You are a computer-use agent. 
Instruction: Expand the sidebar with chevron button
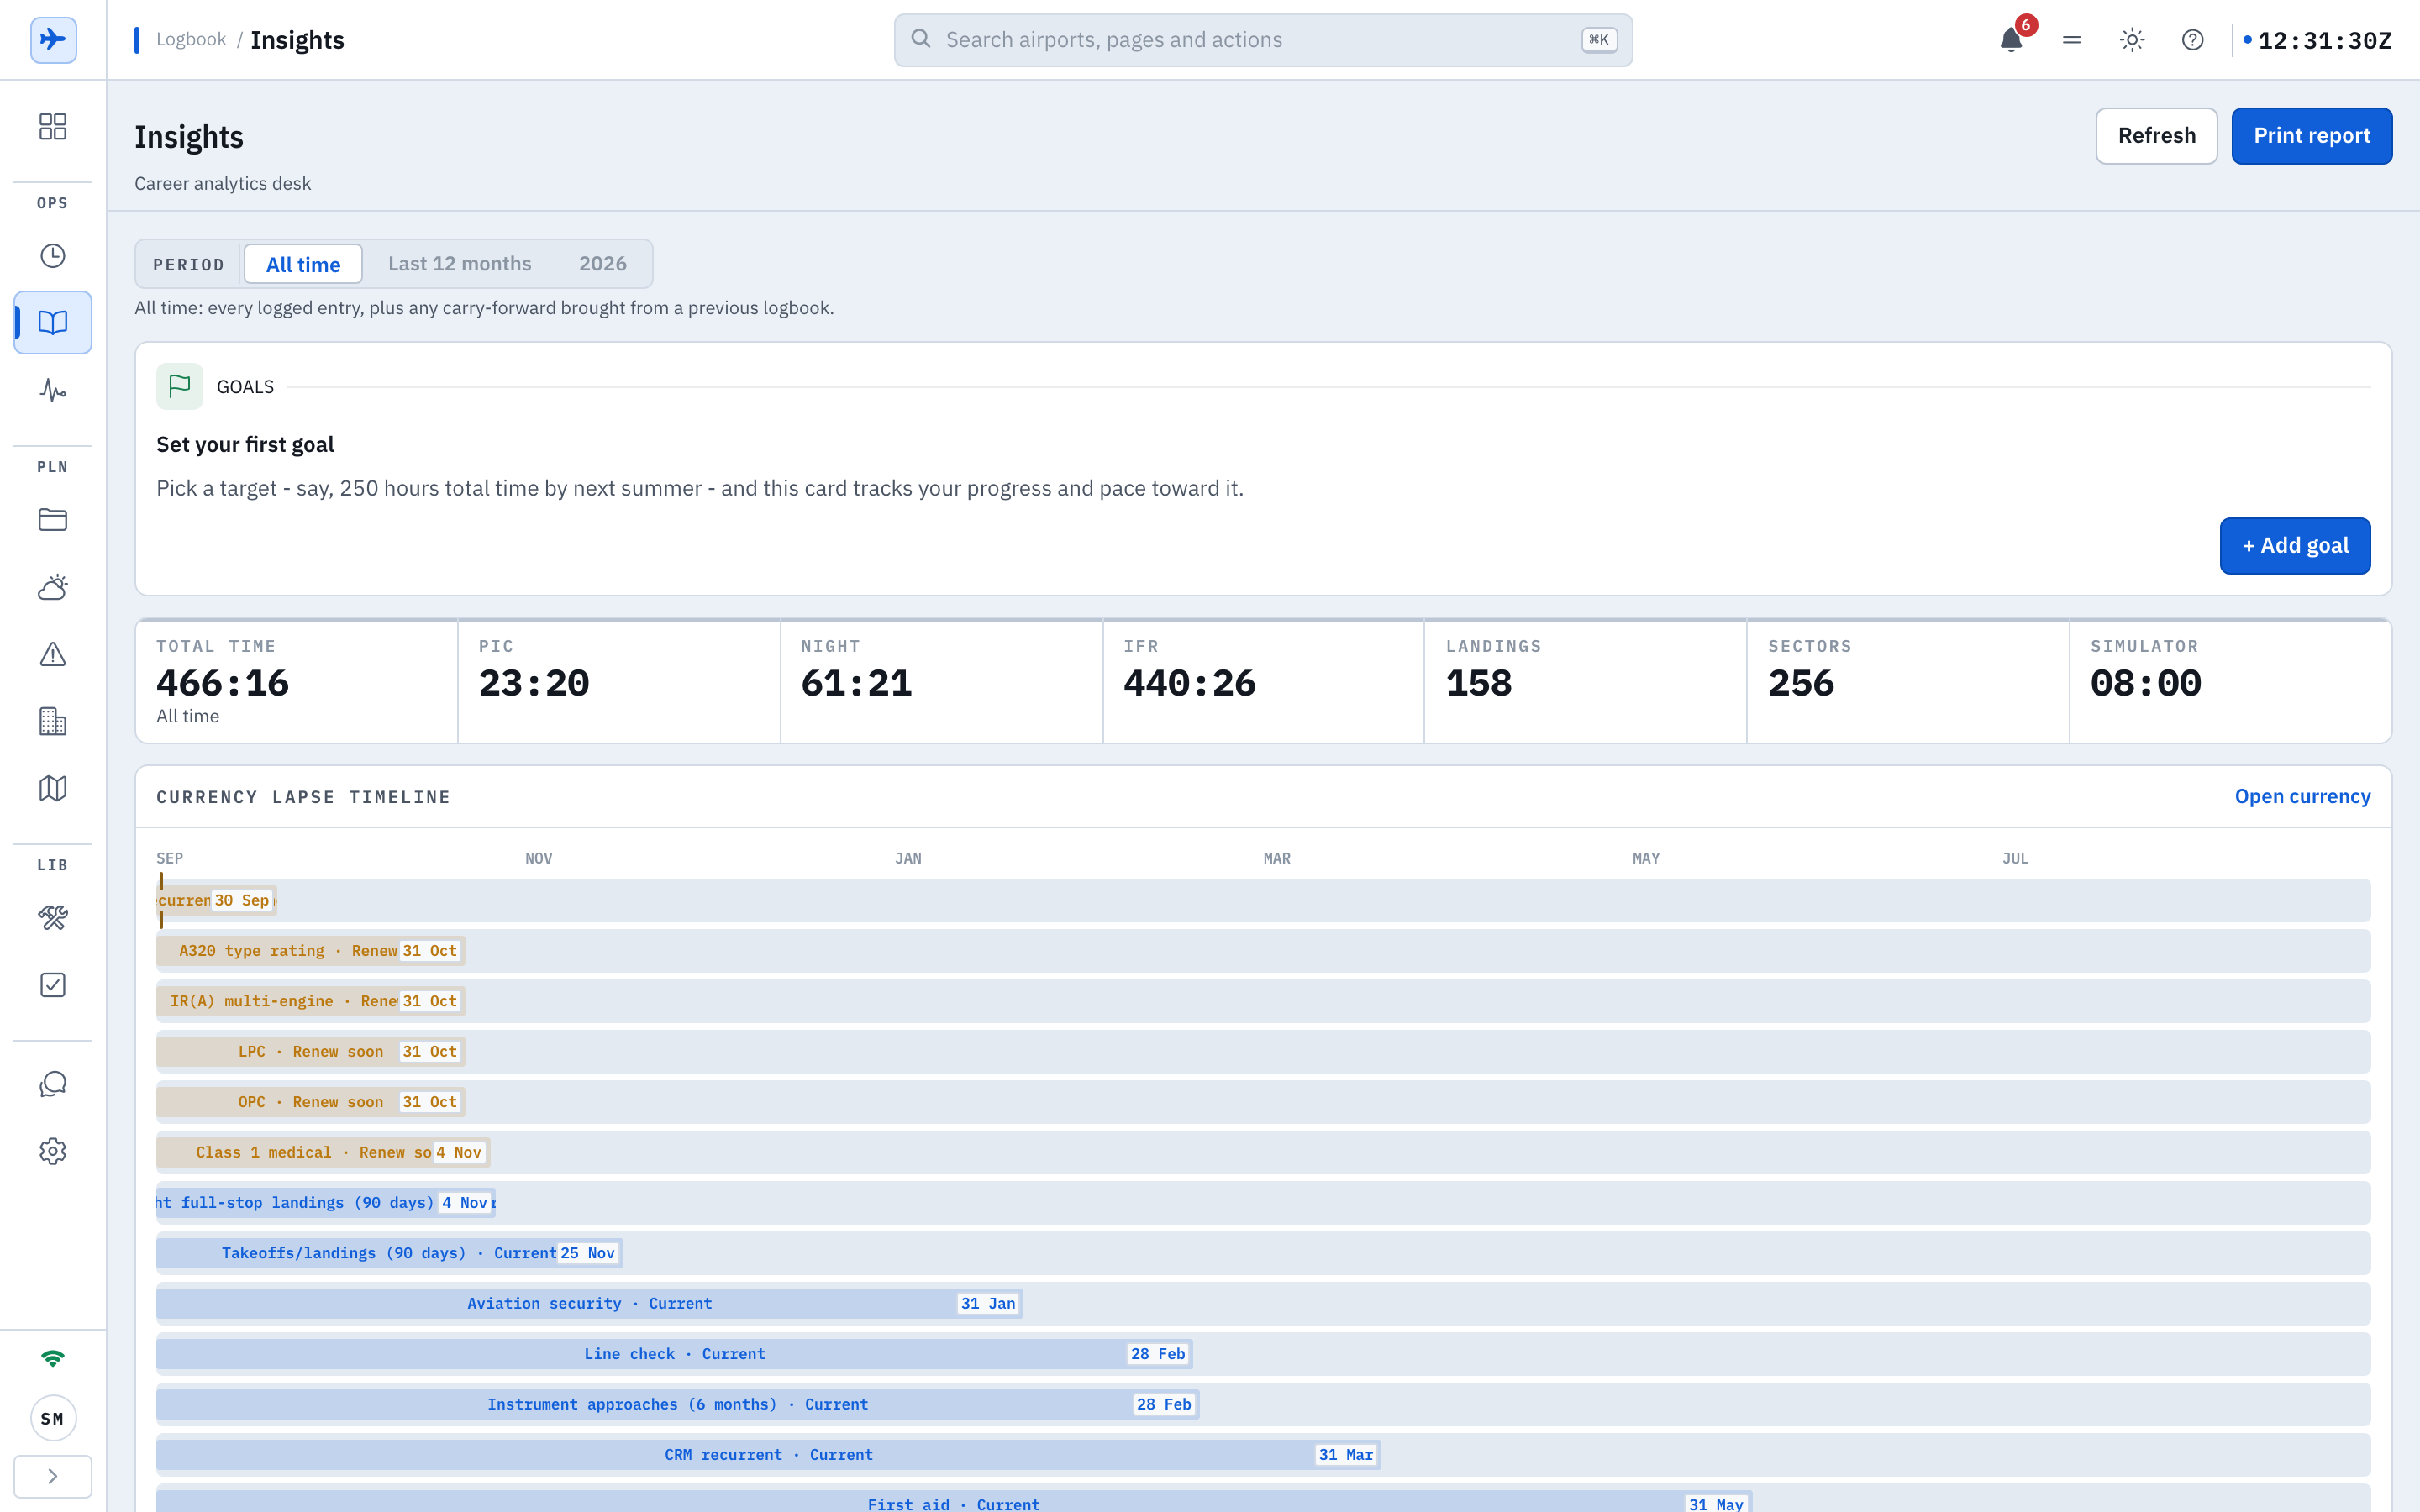53,1476
